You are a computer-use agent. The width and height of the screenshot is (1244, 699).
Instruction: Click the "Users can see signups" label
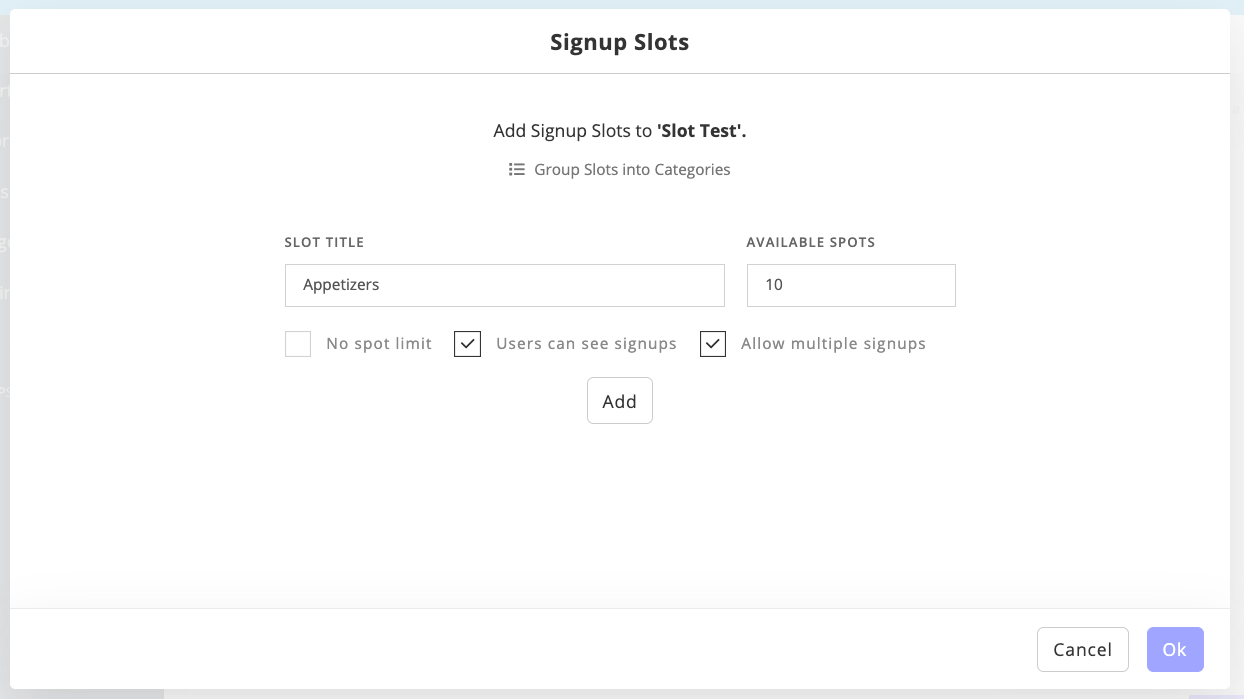pos(586,344)
